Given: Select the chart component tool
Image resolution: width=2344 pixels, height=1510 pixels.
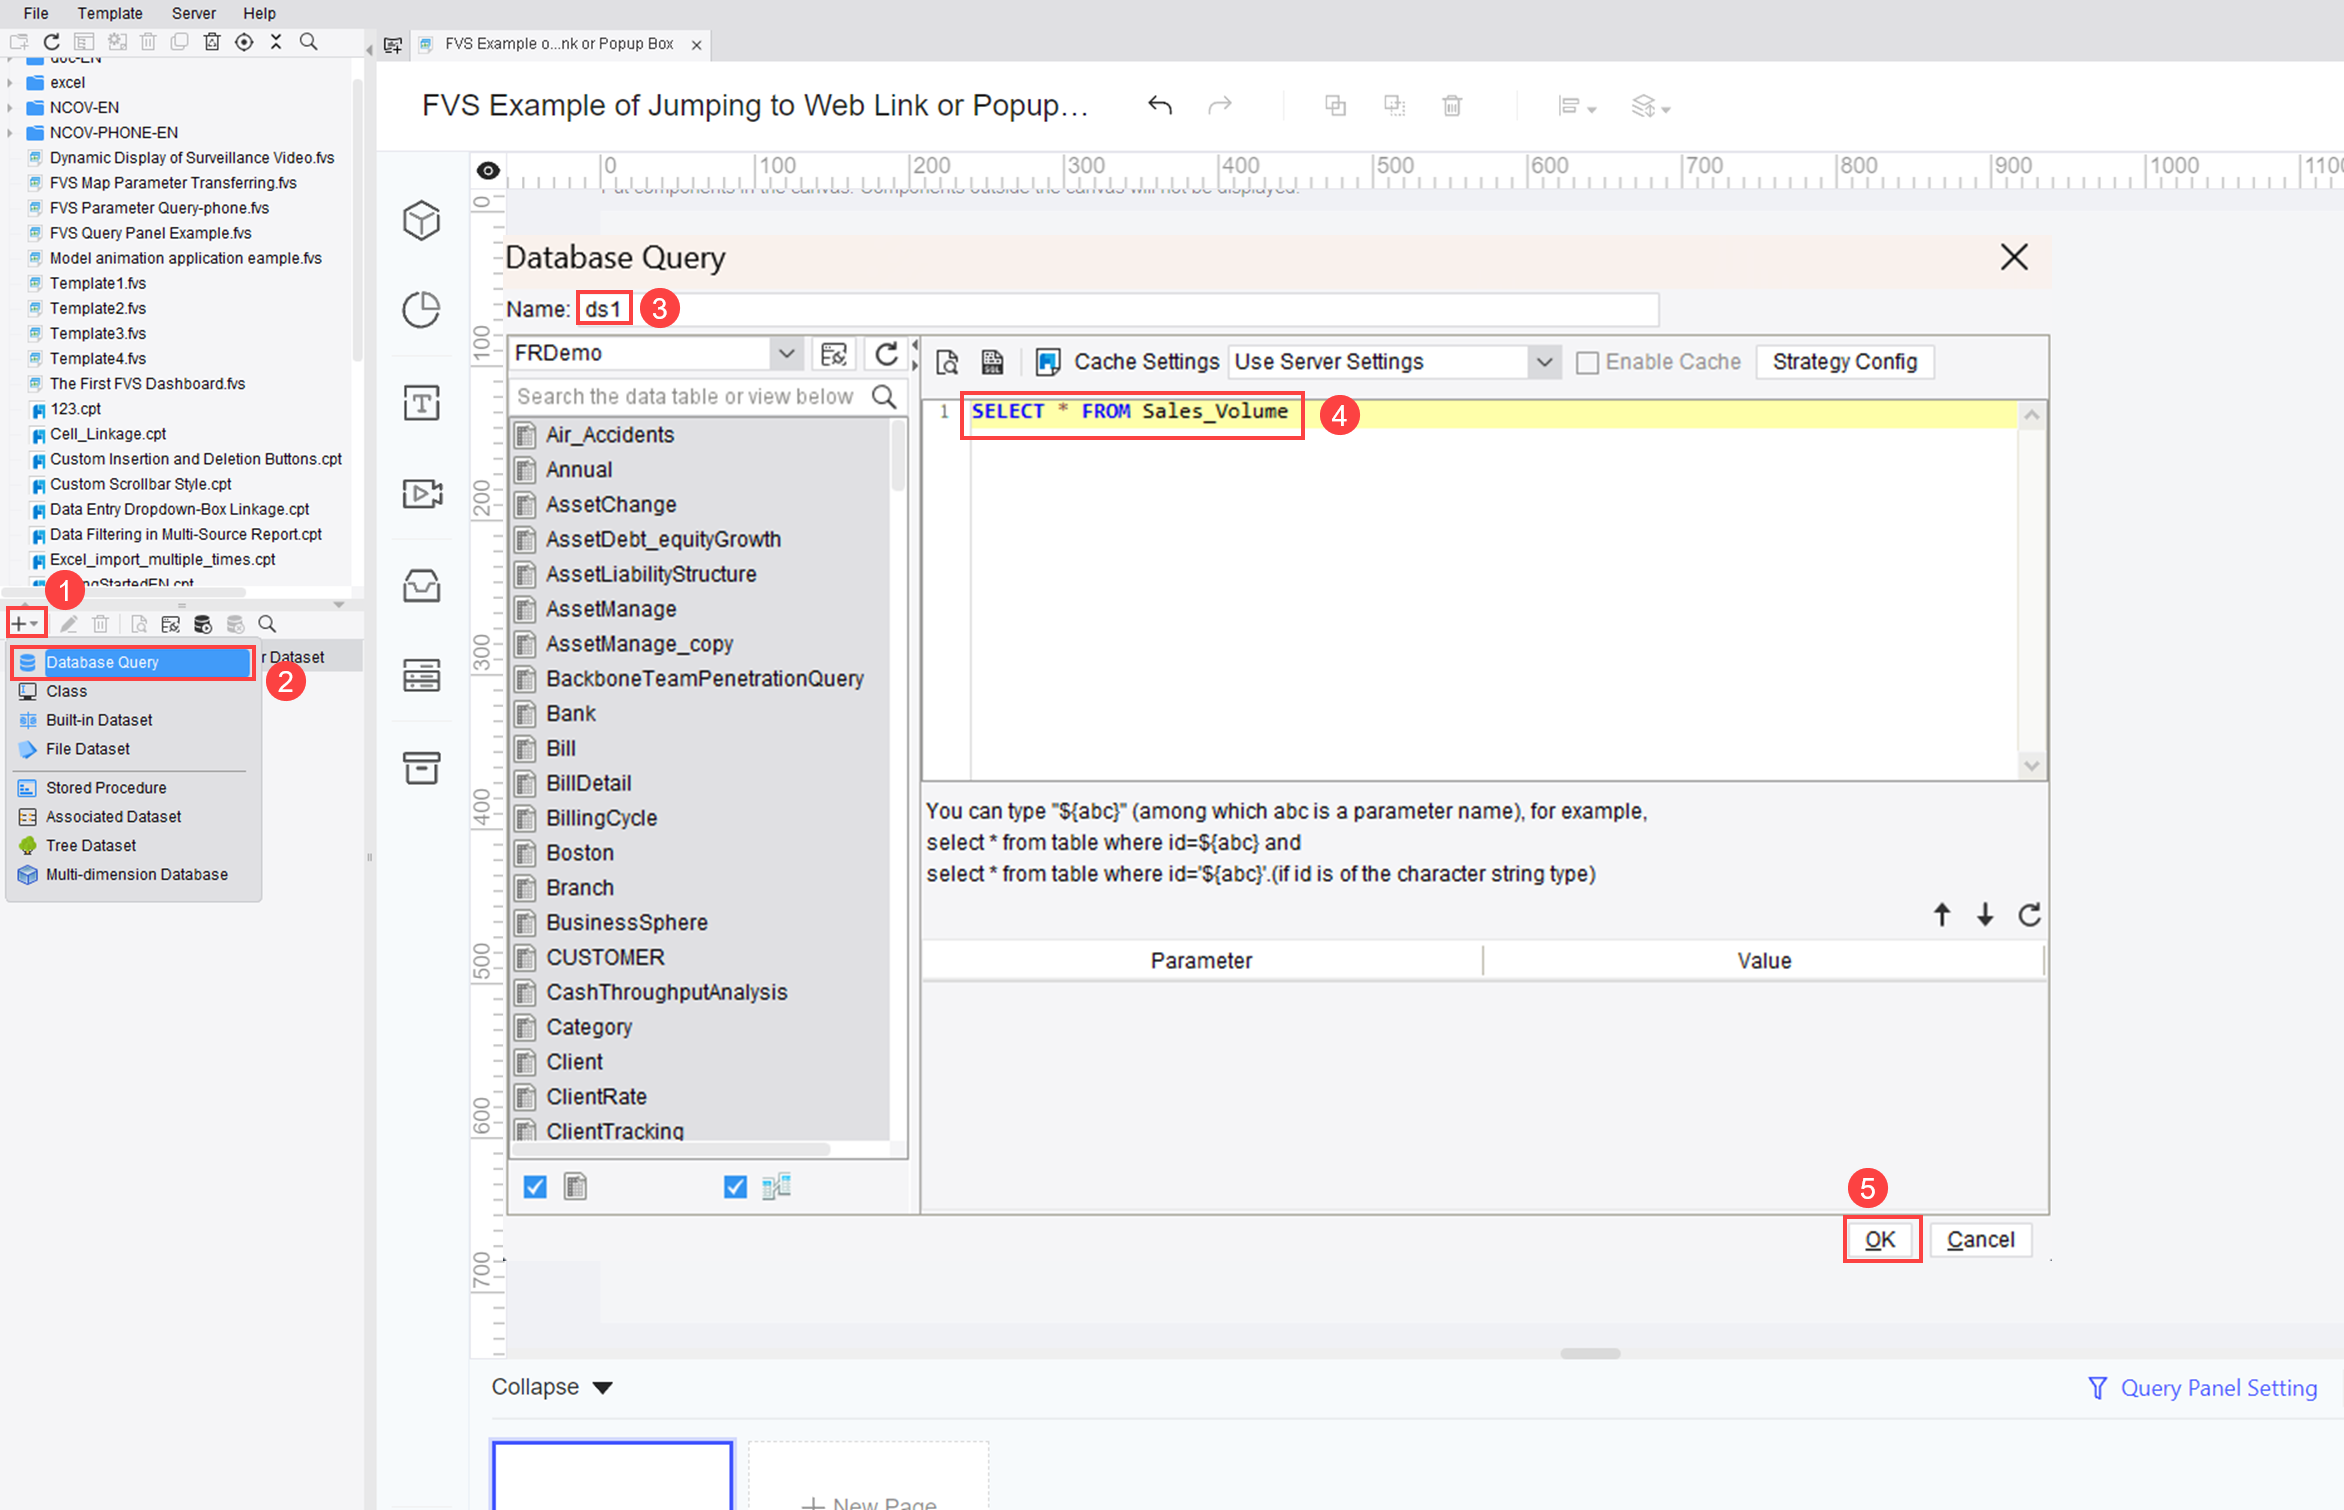Looking at the screenshot, I should 422,310.
